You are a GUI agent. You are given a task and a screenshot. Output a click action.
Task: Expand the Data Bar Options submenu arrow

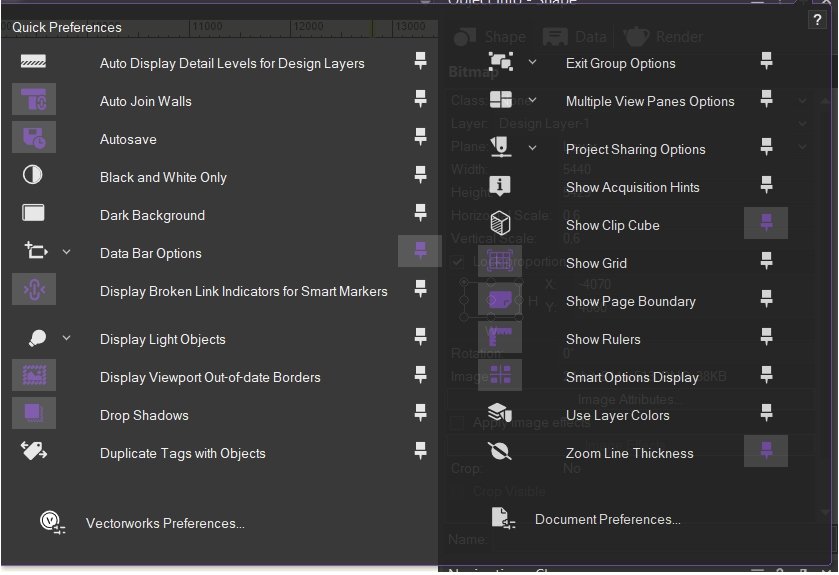(x=66, y=253)
